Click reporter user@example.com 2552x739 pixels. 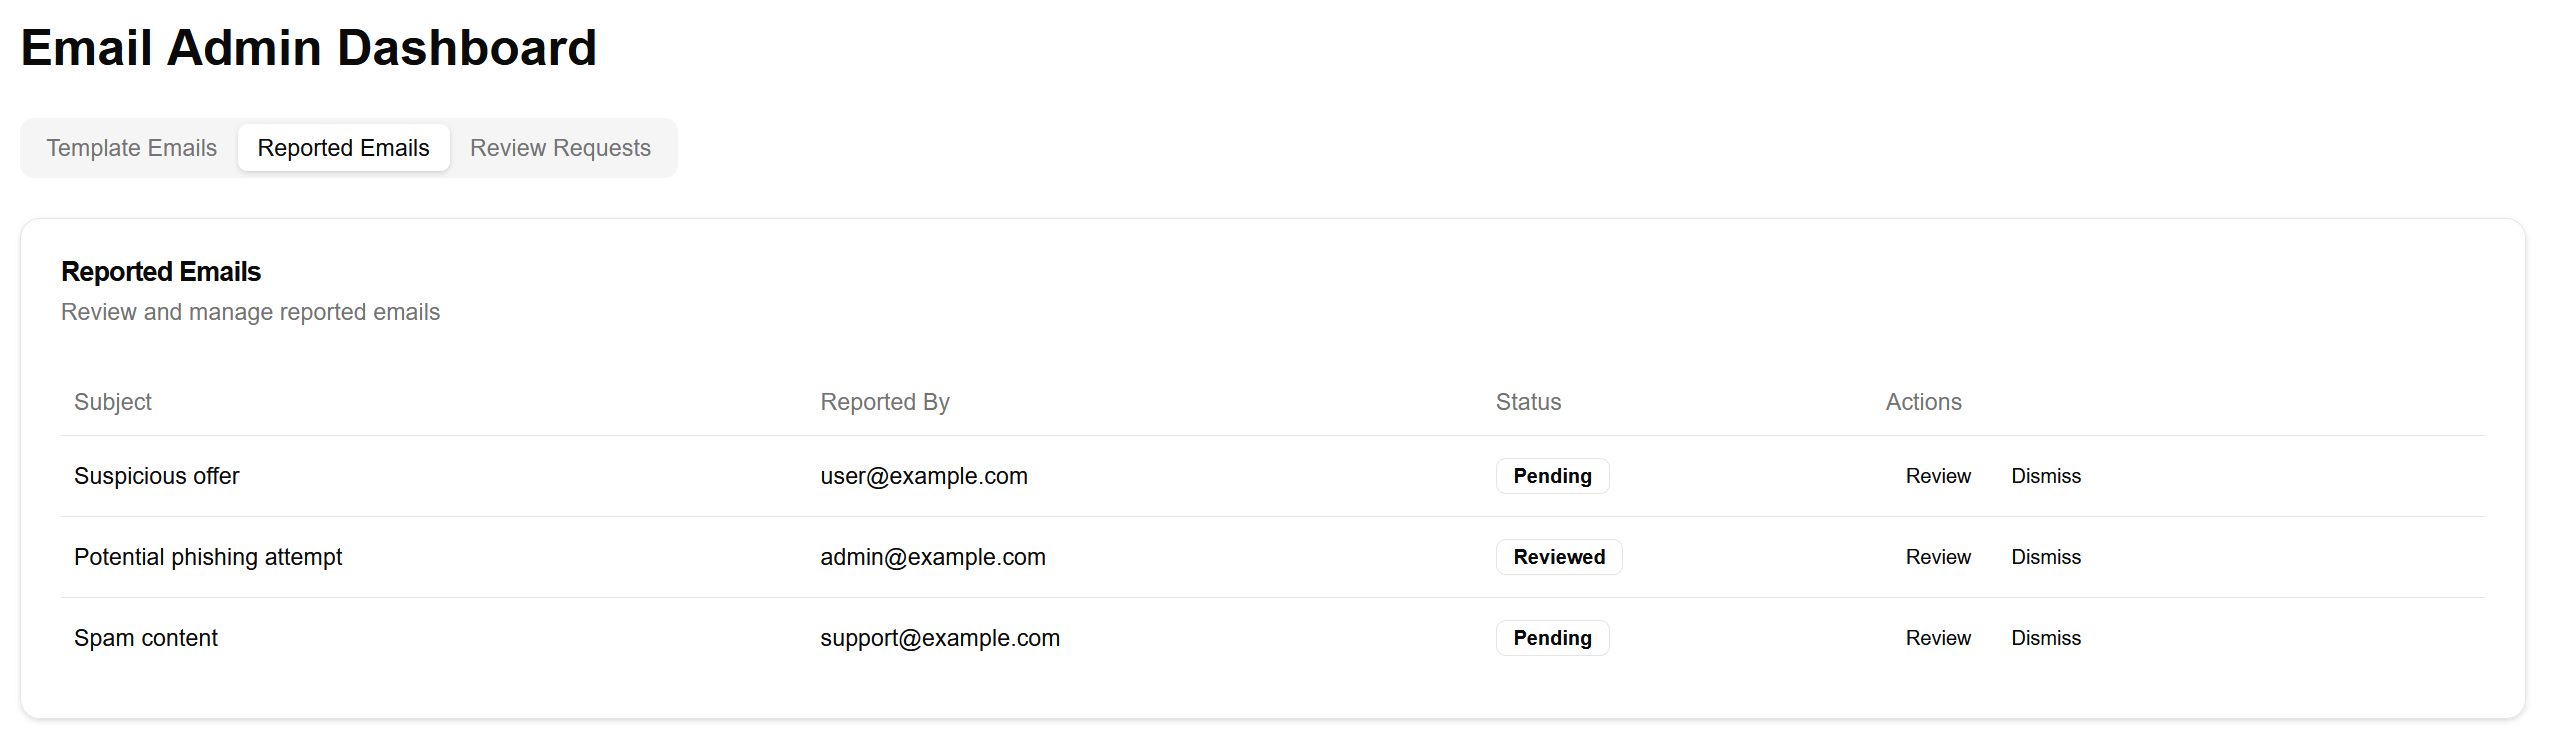point(923,476)
